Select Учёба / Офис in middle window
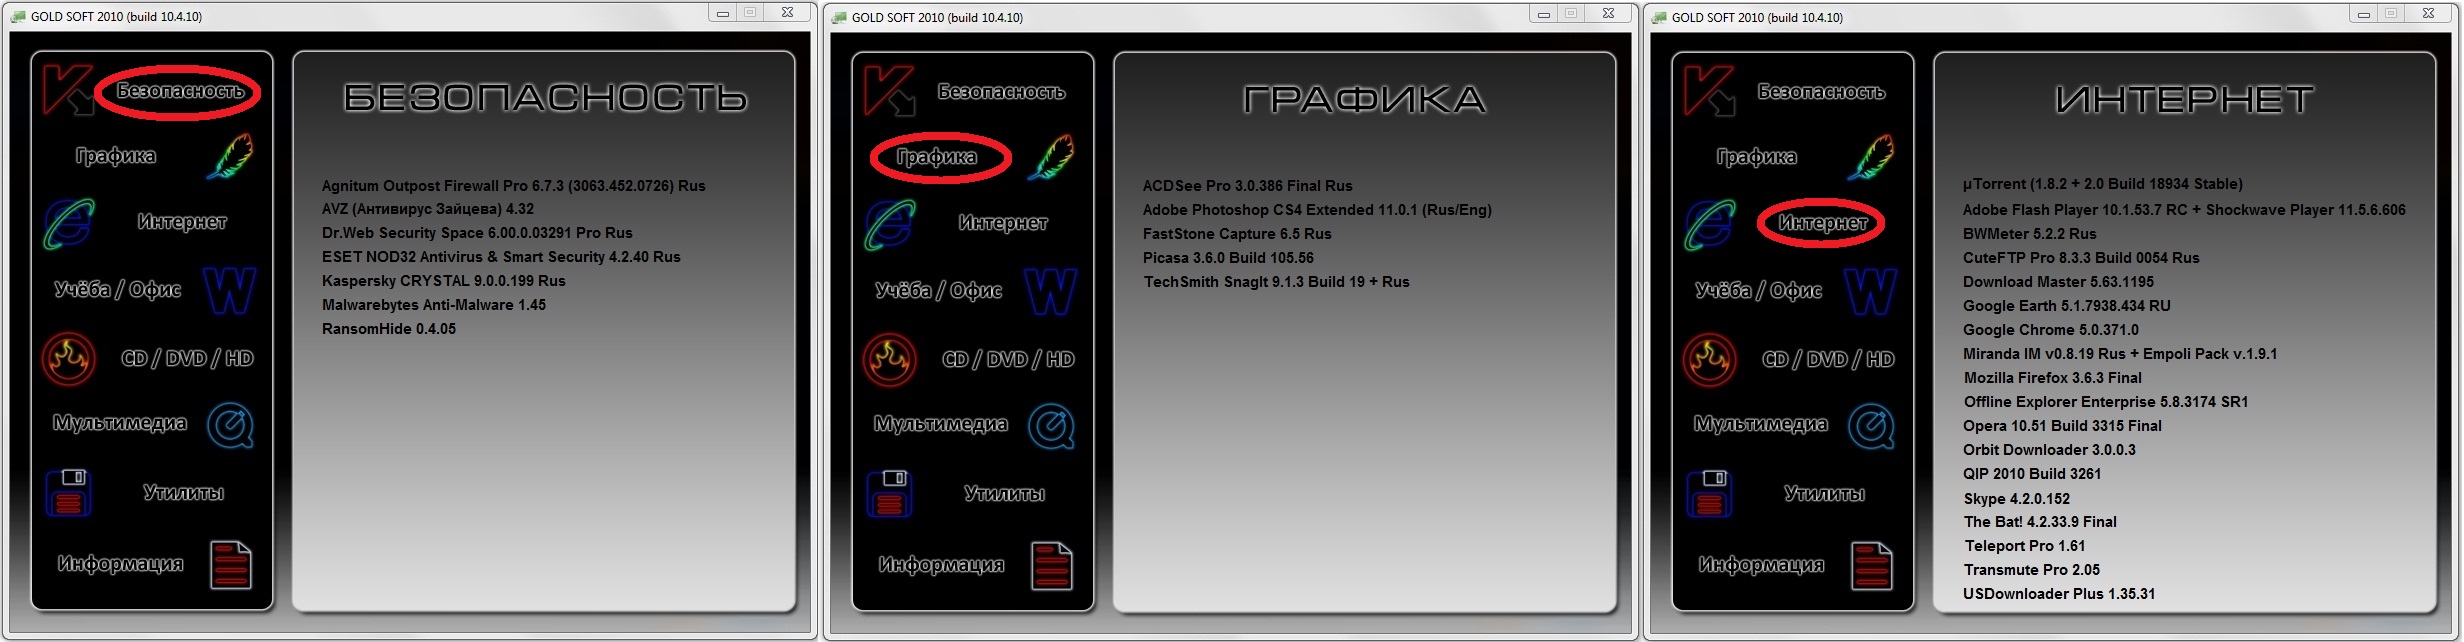Viewport: 2464px width, 642px height. pyautogui.click(x=939, y=291)
